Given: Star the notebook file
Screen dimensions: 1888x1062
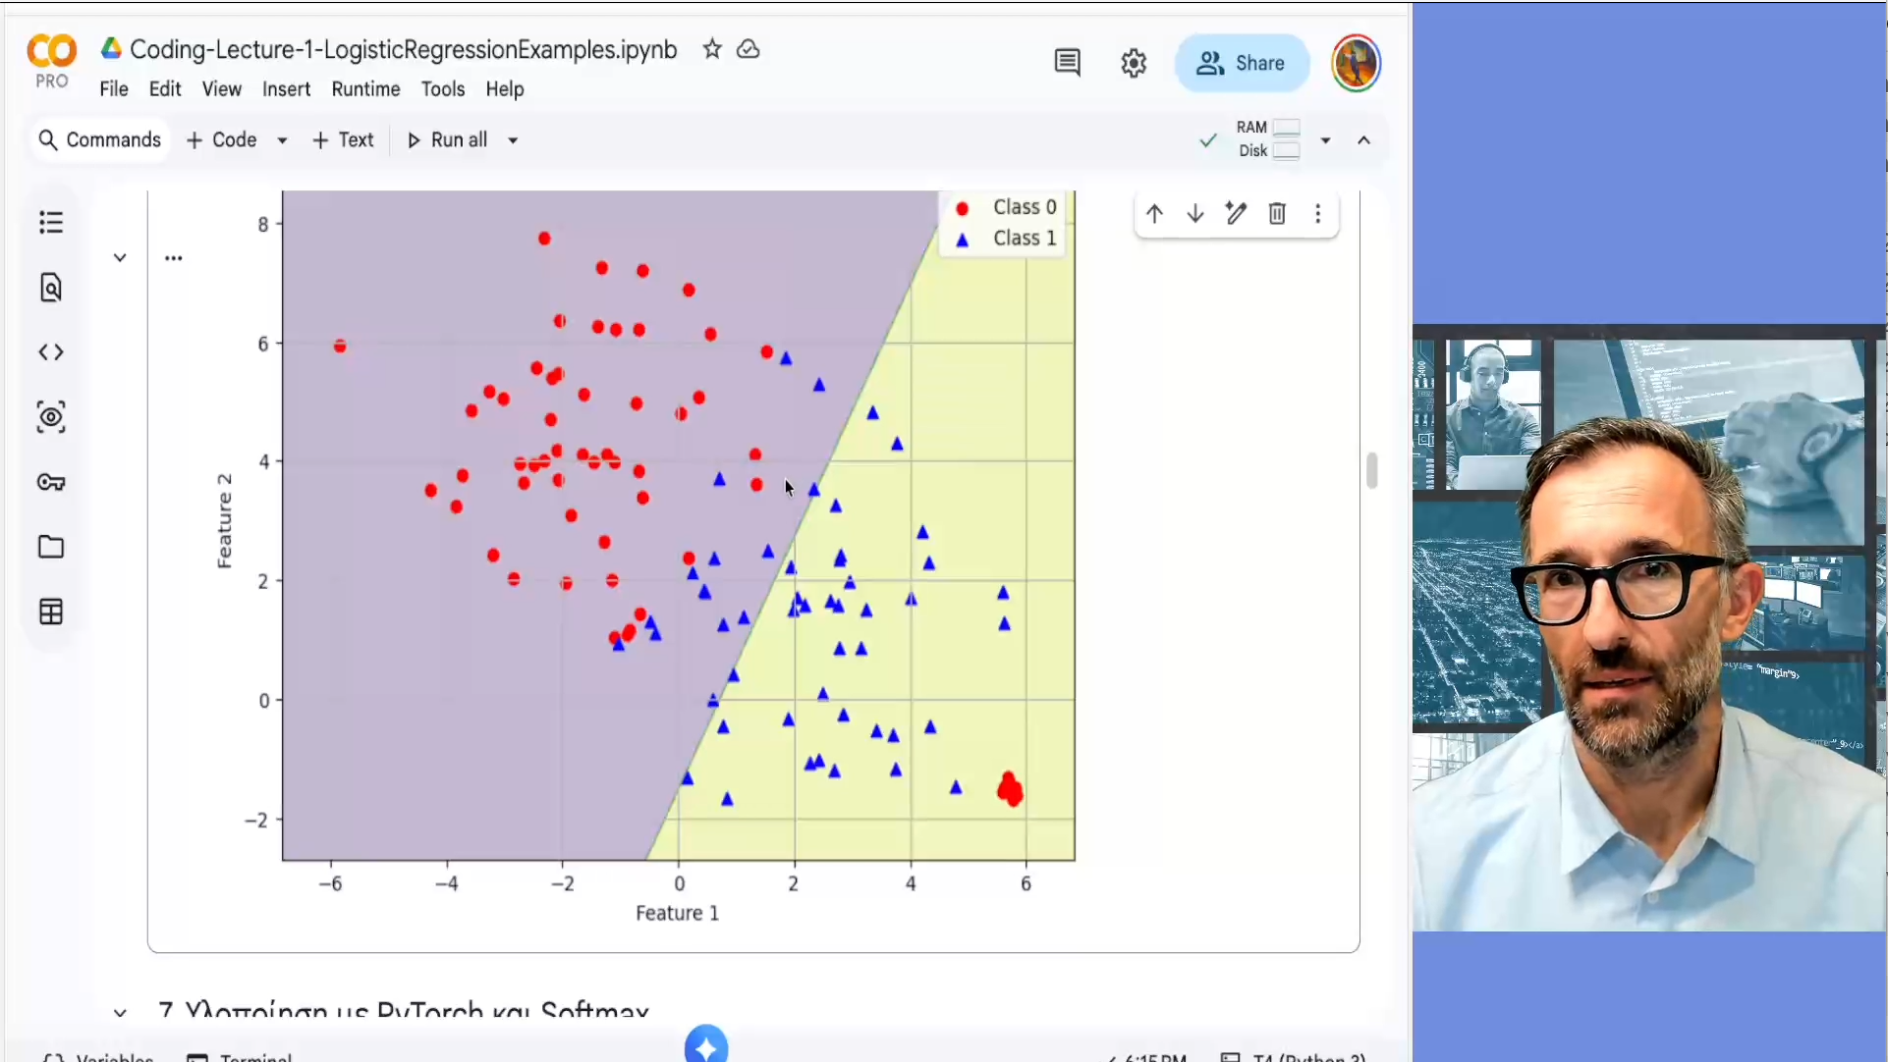Looking at the screenshot, I should 712,49.
